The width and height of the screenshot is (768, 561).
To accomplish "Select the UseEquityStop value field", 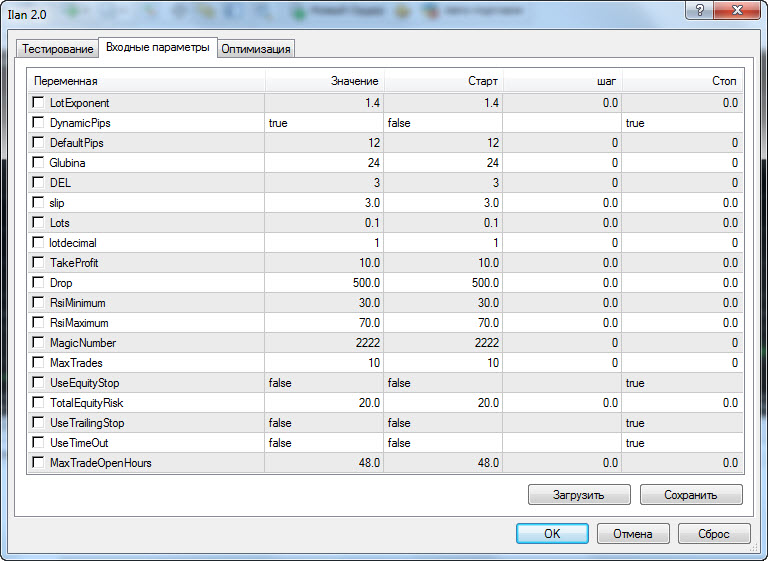I will [x=324, y=383].
